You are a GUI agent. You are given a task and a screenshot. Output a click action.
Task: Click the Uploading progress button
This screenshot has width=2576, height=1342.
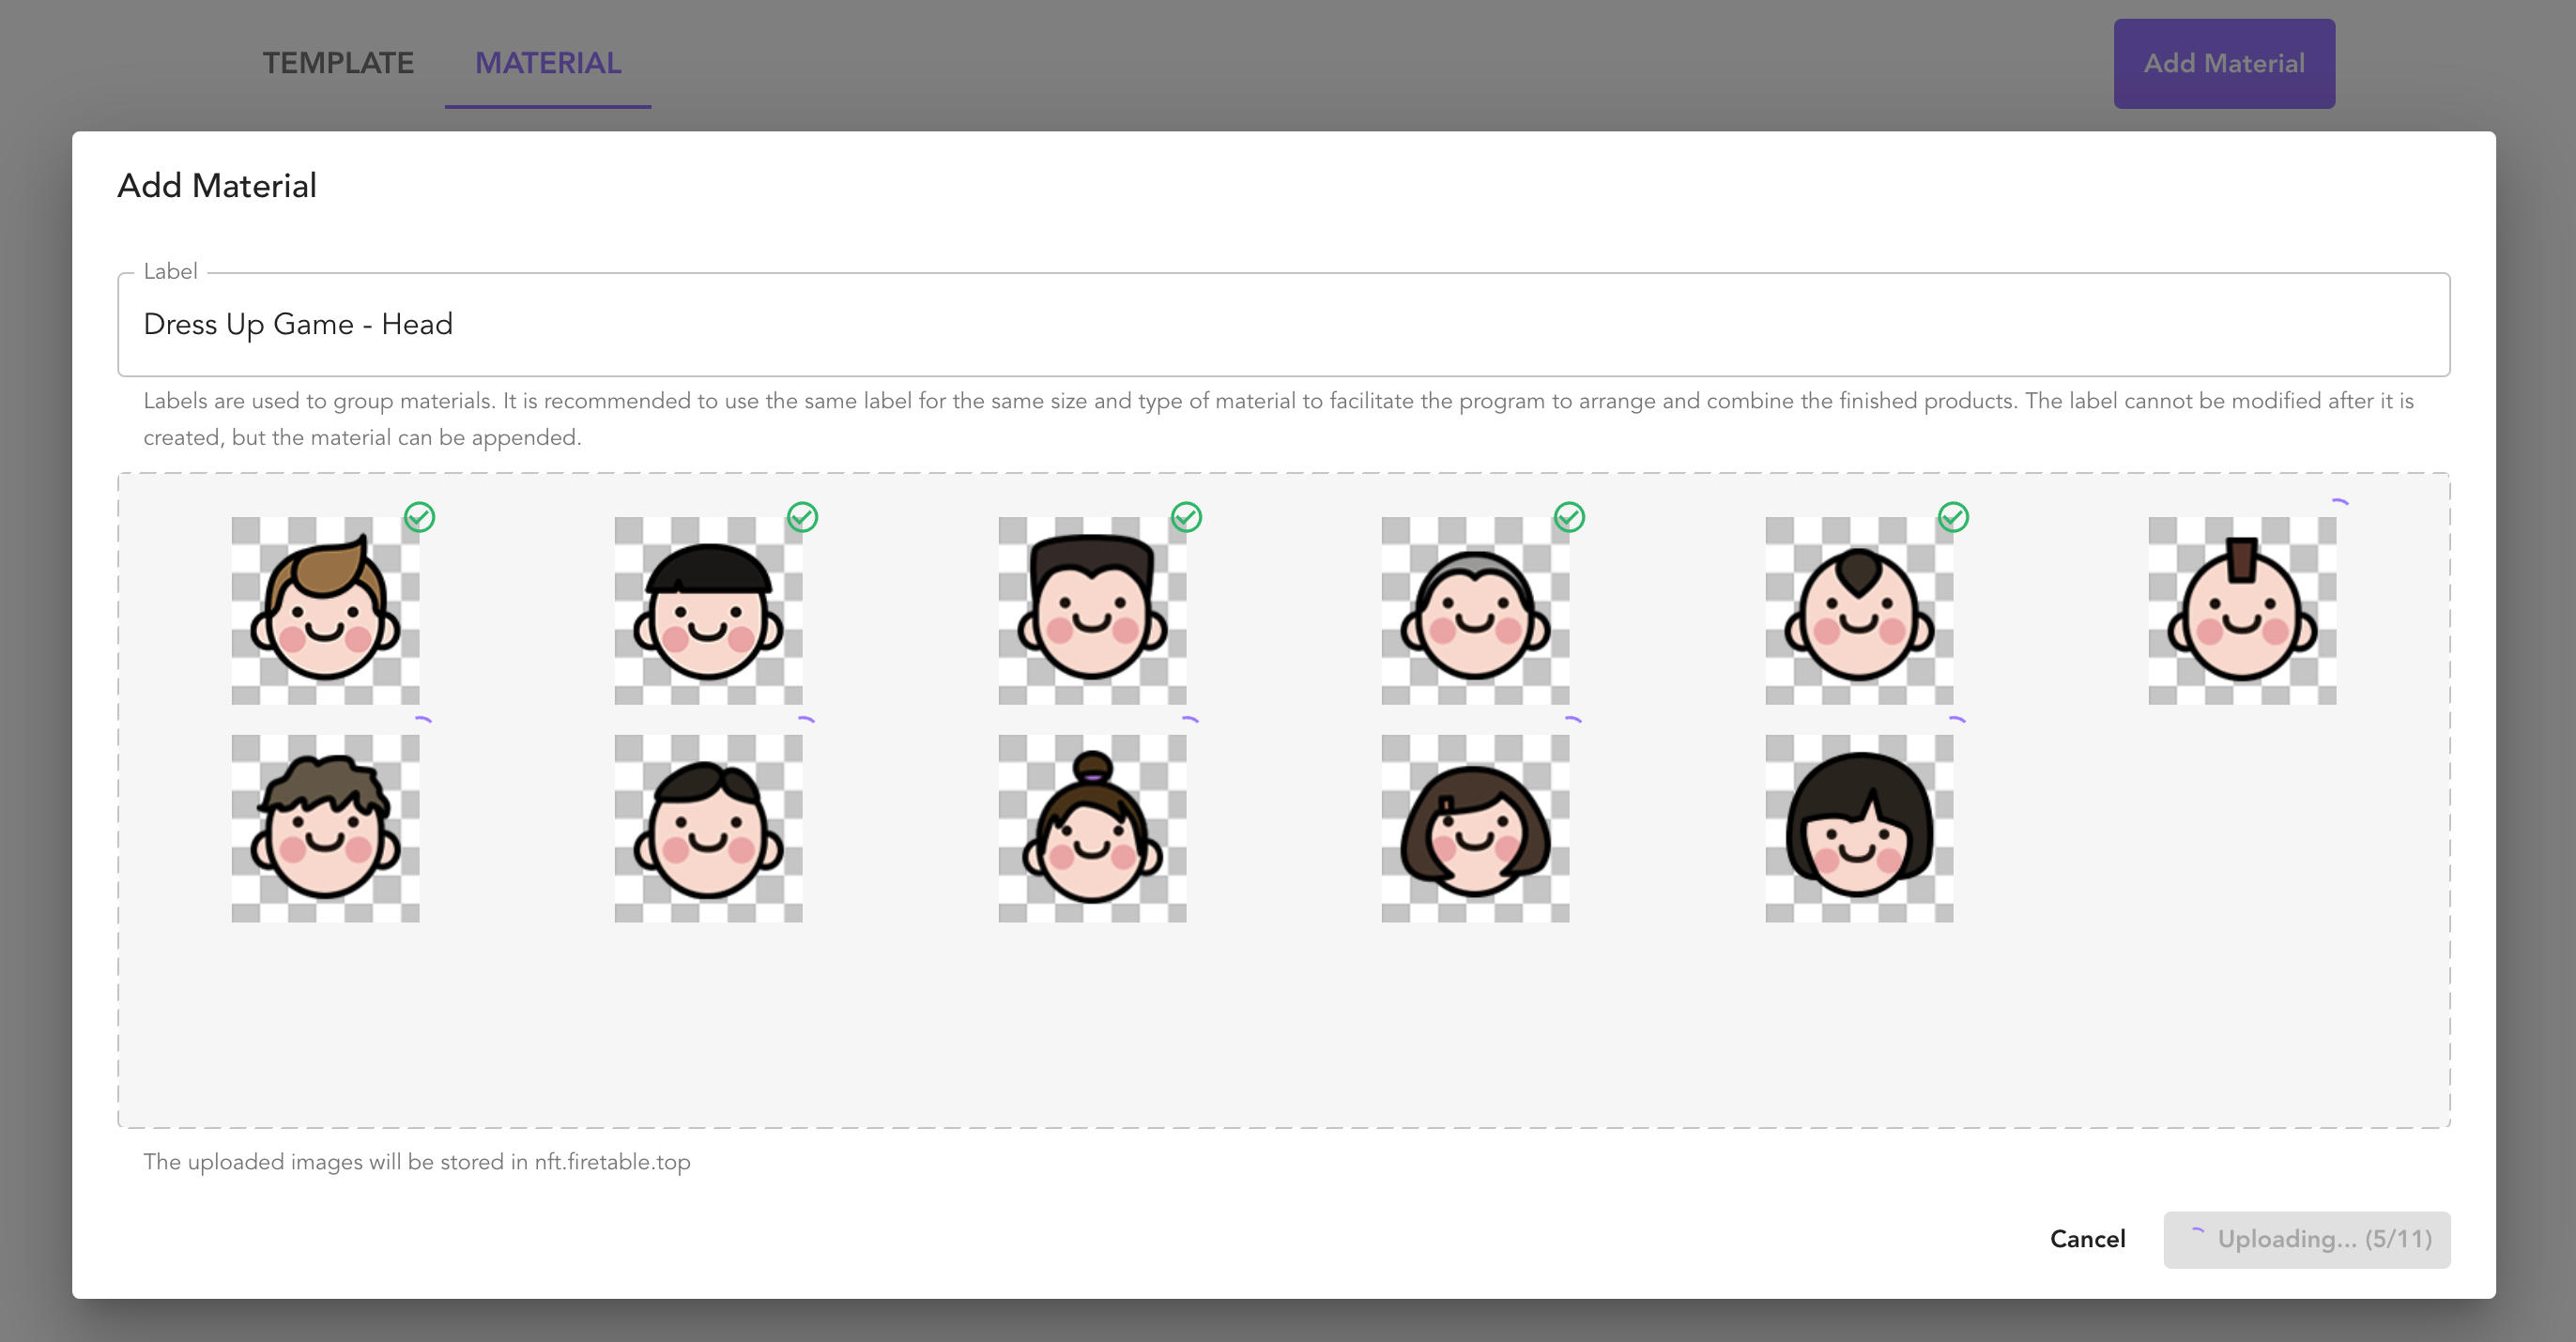tap(2306, 1239)
